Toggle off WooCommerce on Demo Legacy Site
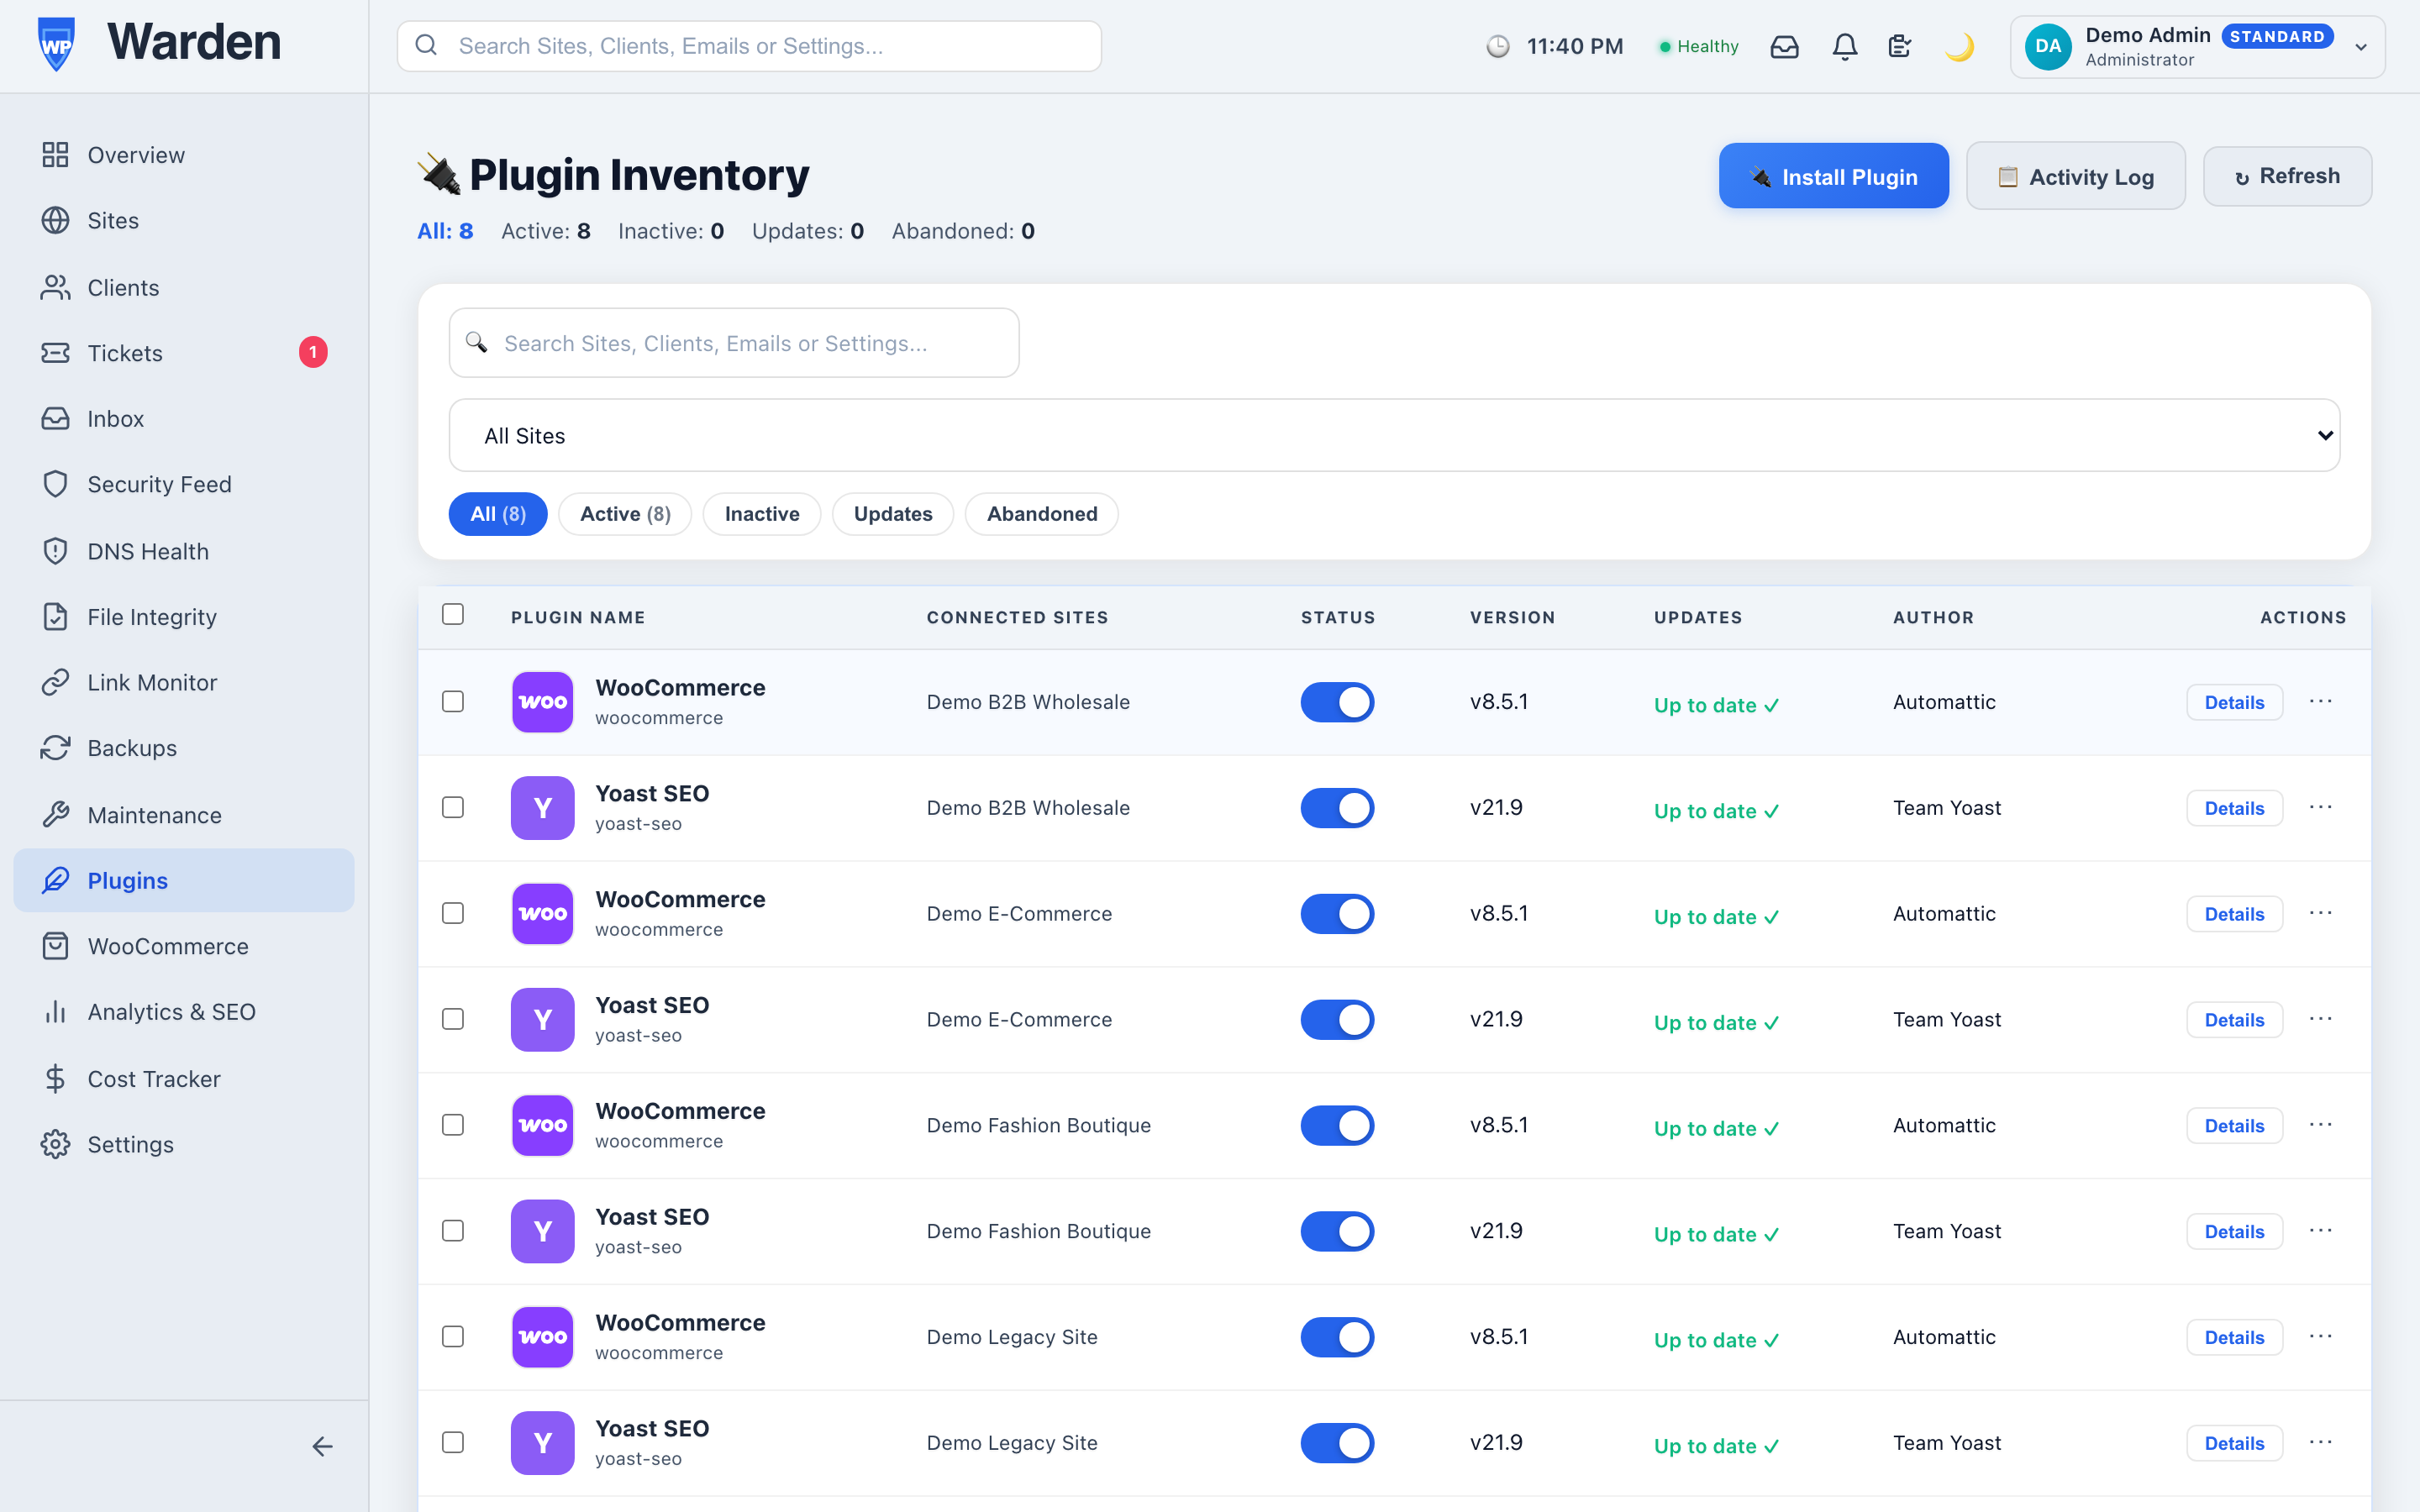This screenshot has width=2420, height=1512. click(x=1337, y=1338)
